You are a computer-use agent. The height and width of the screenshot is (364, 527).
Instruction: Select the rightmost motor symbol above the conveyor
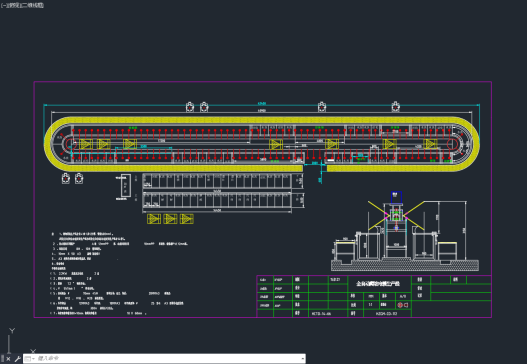coord(396,106)
